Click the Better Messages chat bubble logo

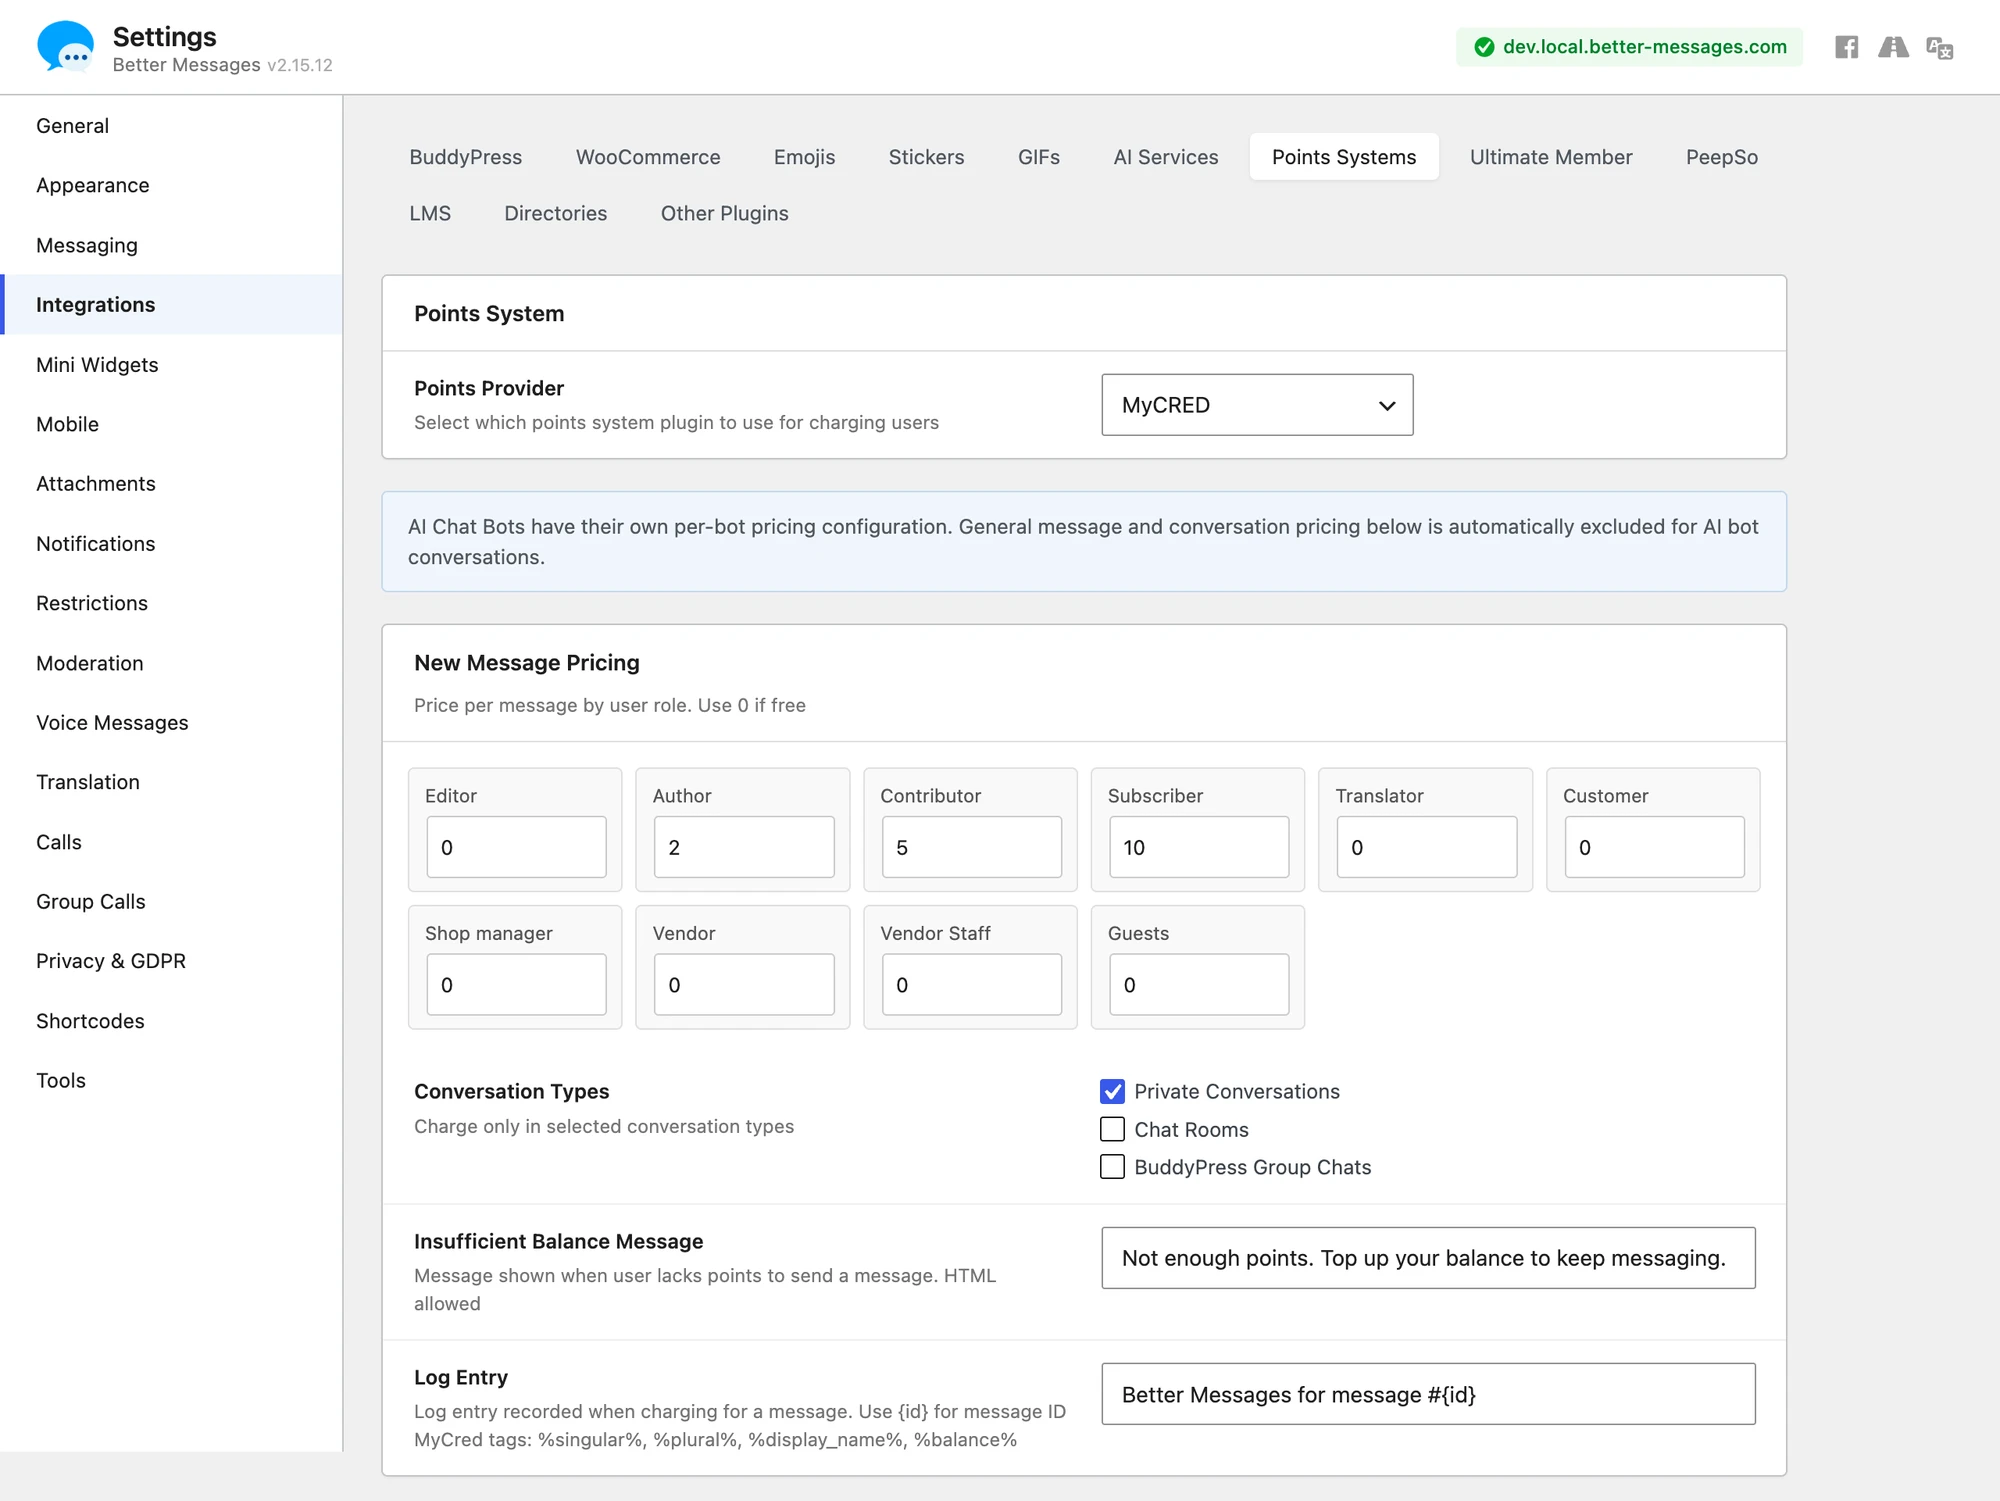[65, 47]
